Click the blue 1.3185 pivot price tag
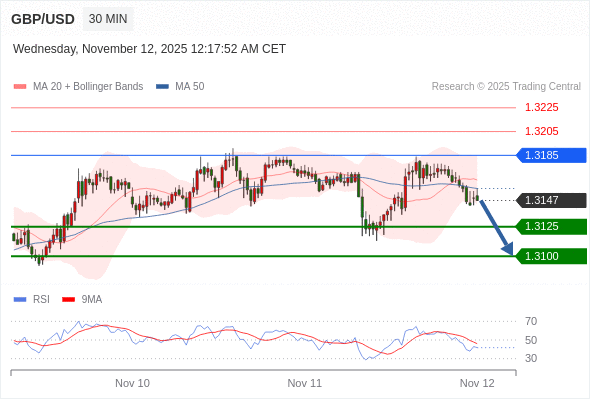590x400 pixels. coord(551,155)
